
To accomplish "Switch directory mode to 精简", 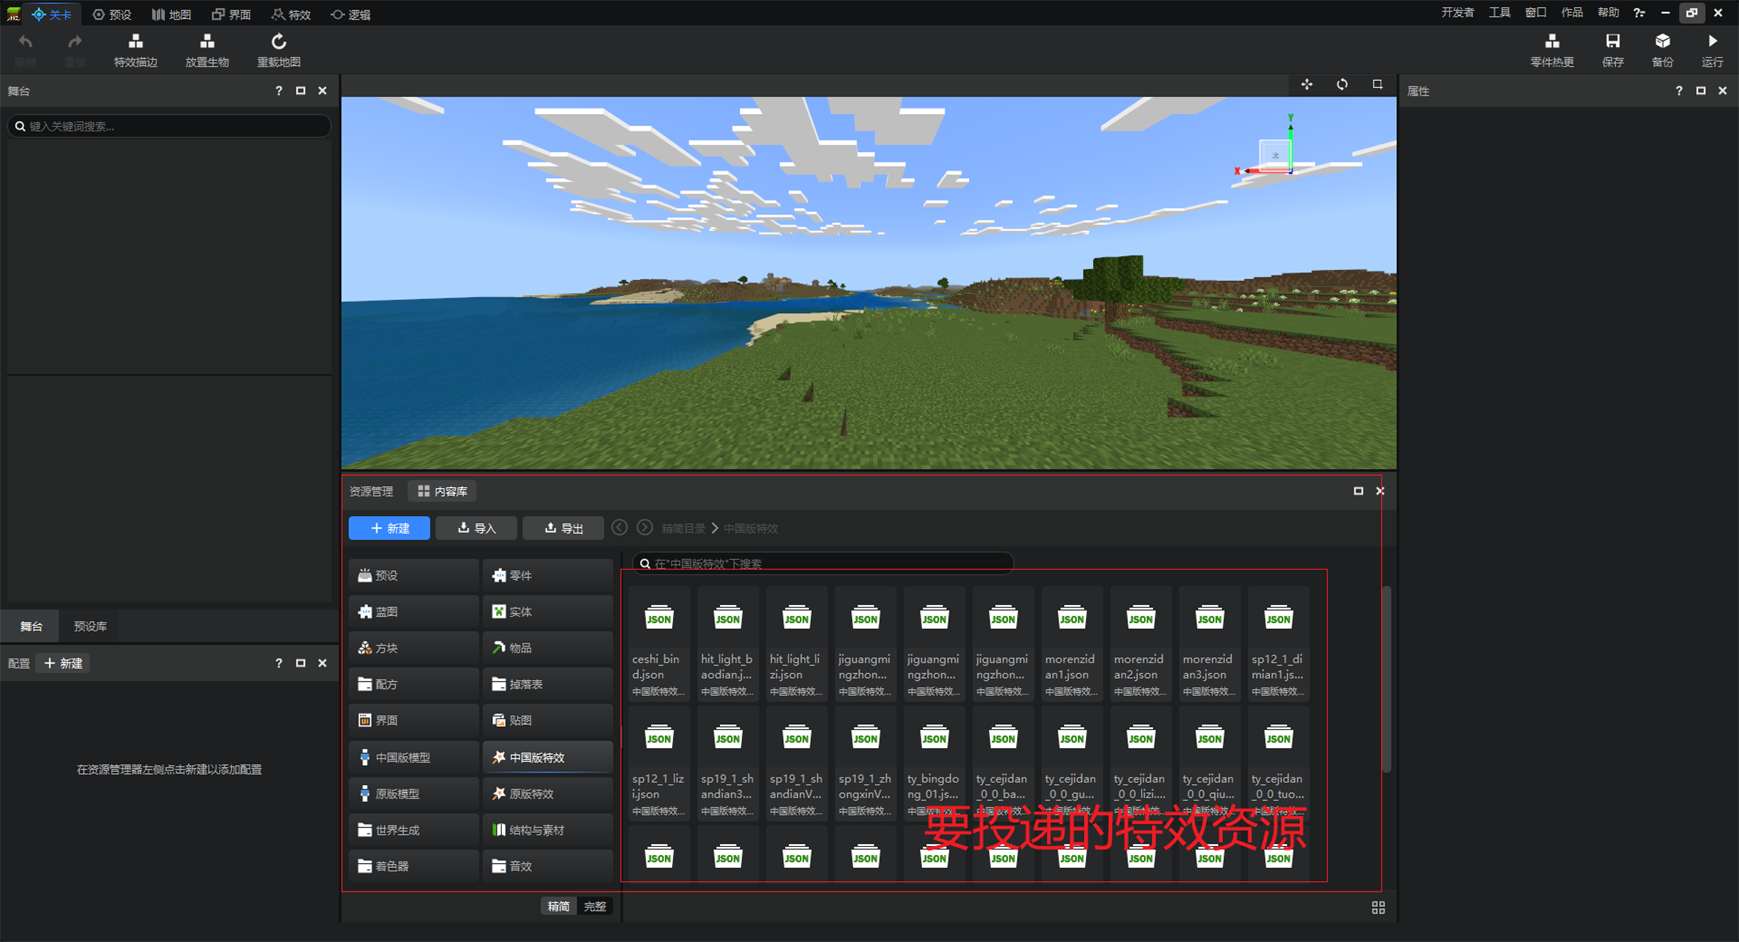I will click(558, 906).
